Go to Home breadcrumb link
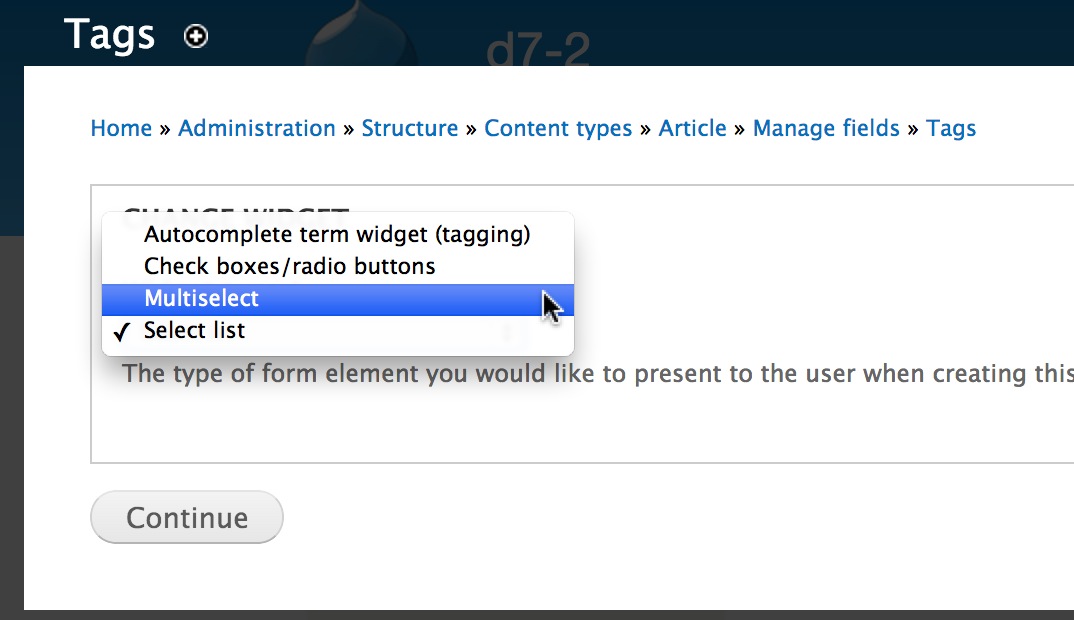 coord(121,128)
